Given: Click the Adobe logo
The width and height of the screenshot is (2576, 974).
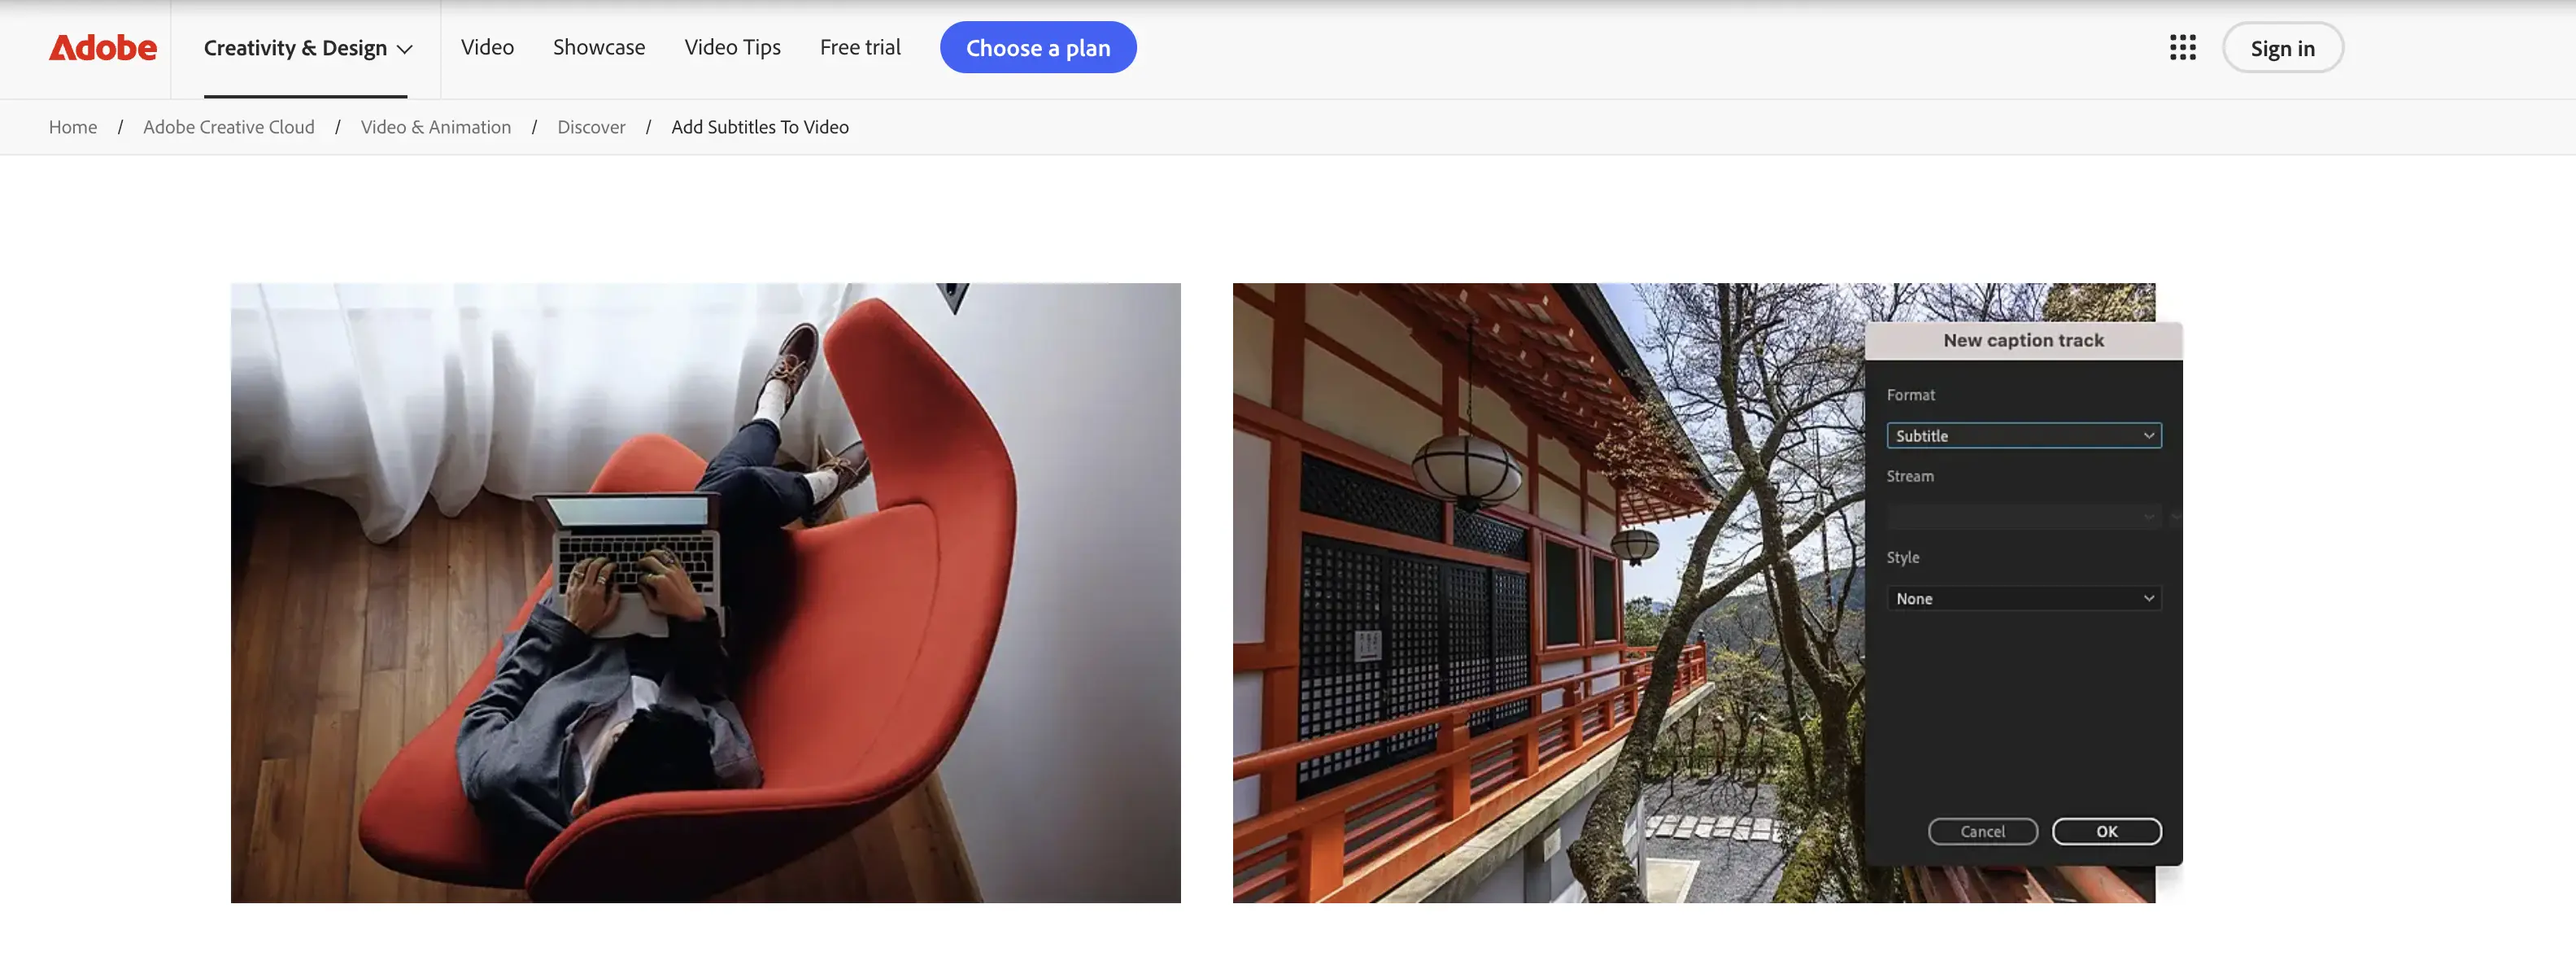Looking at the screenshot, I should (103, 48).
